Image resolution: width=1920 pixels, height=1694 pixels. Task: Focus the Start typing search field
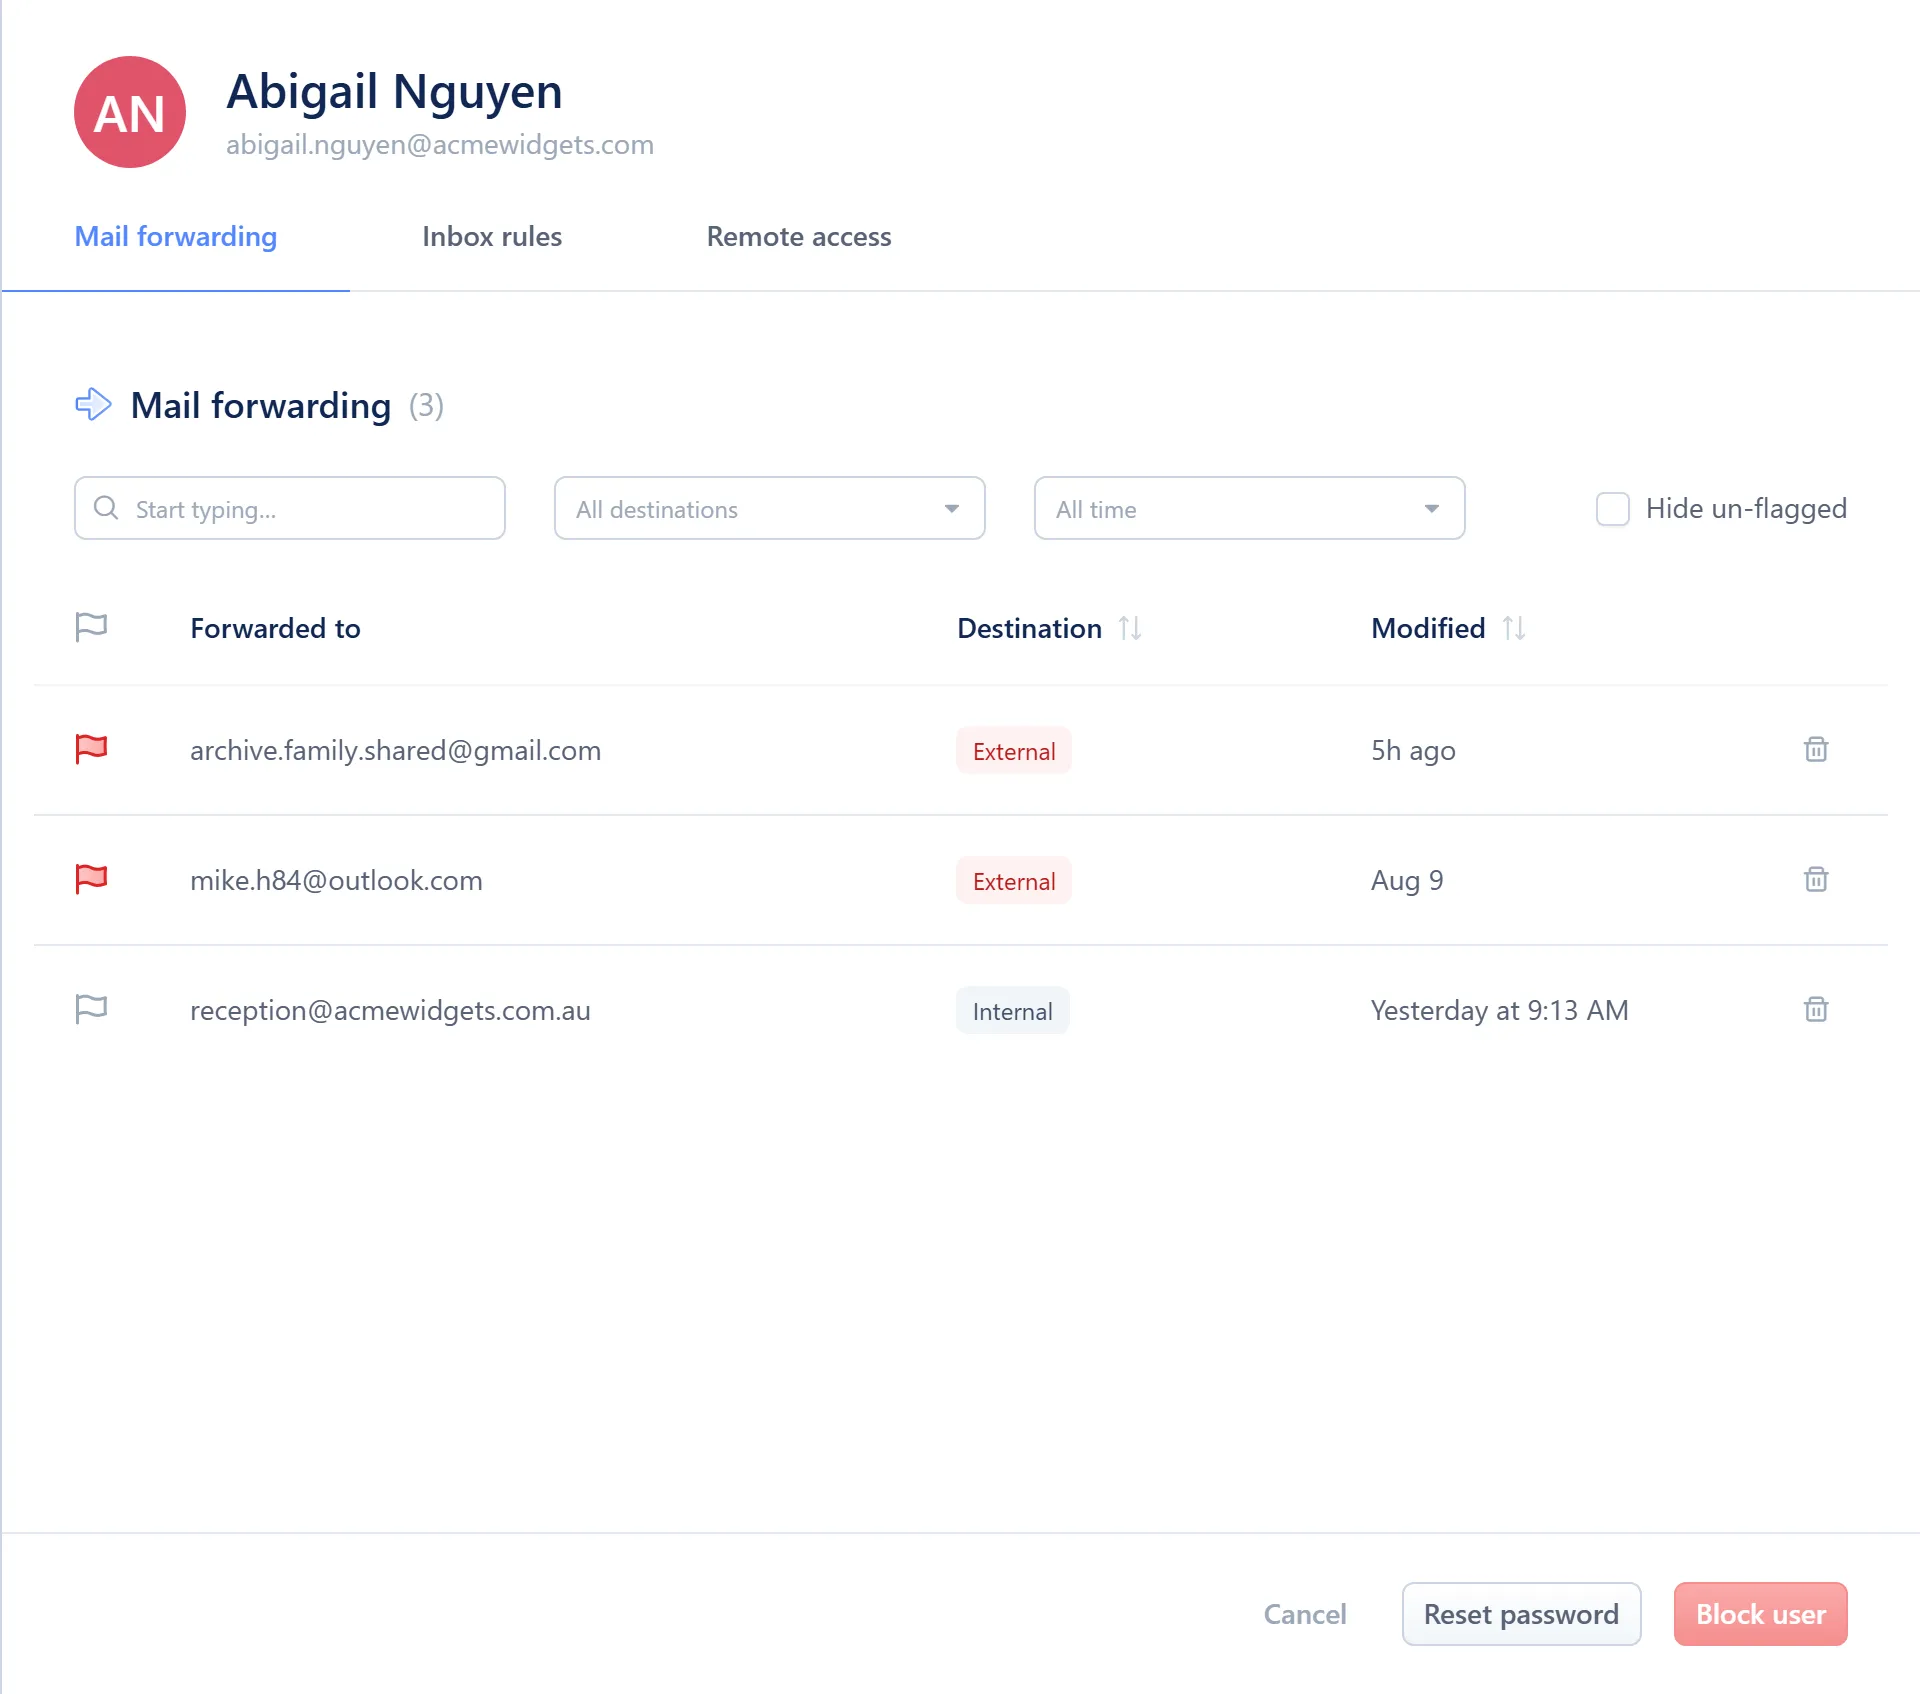pyautogui.click(x=290, y=508)
